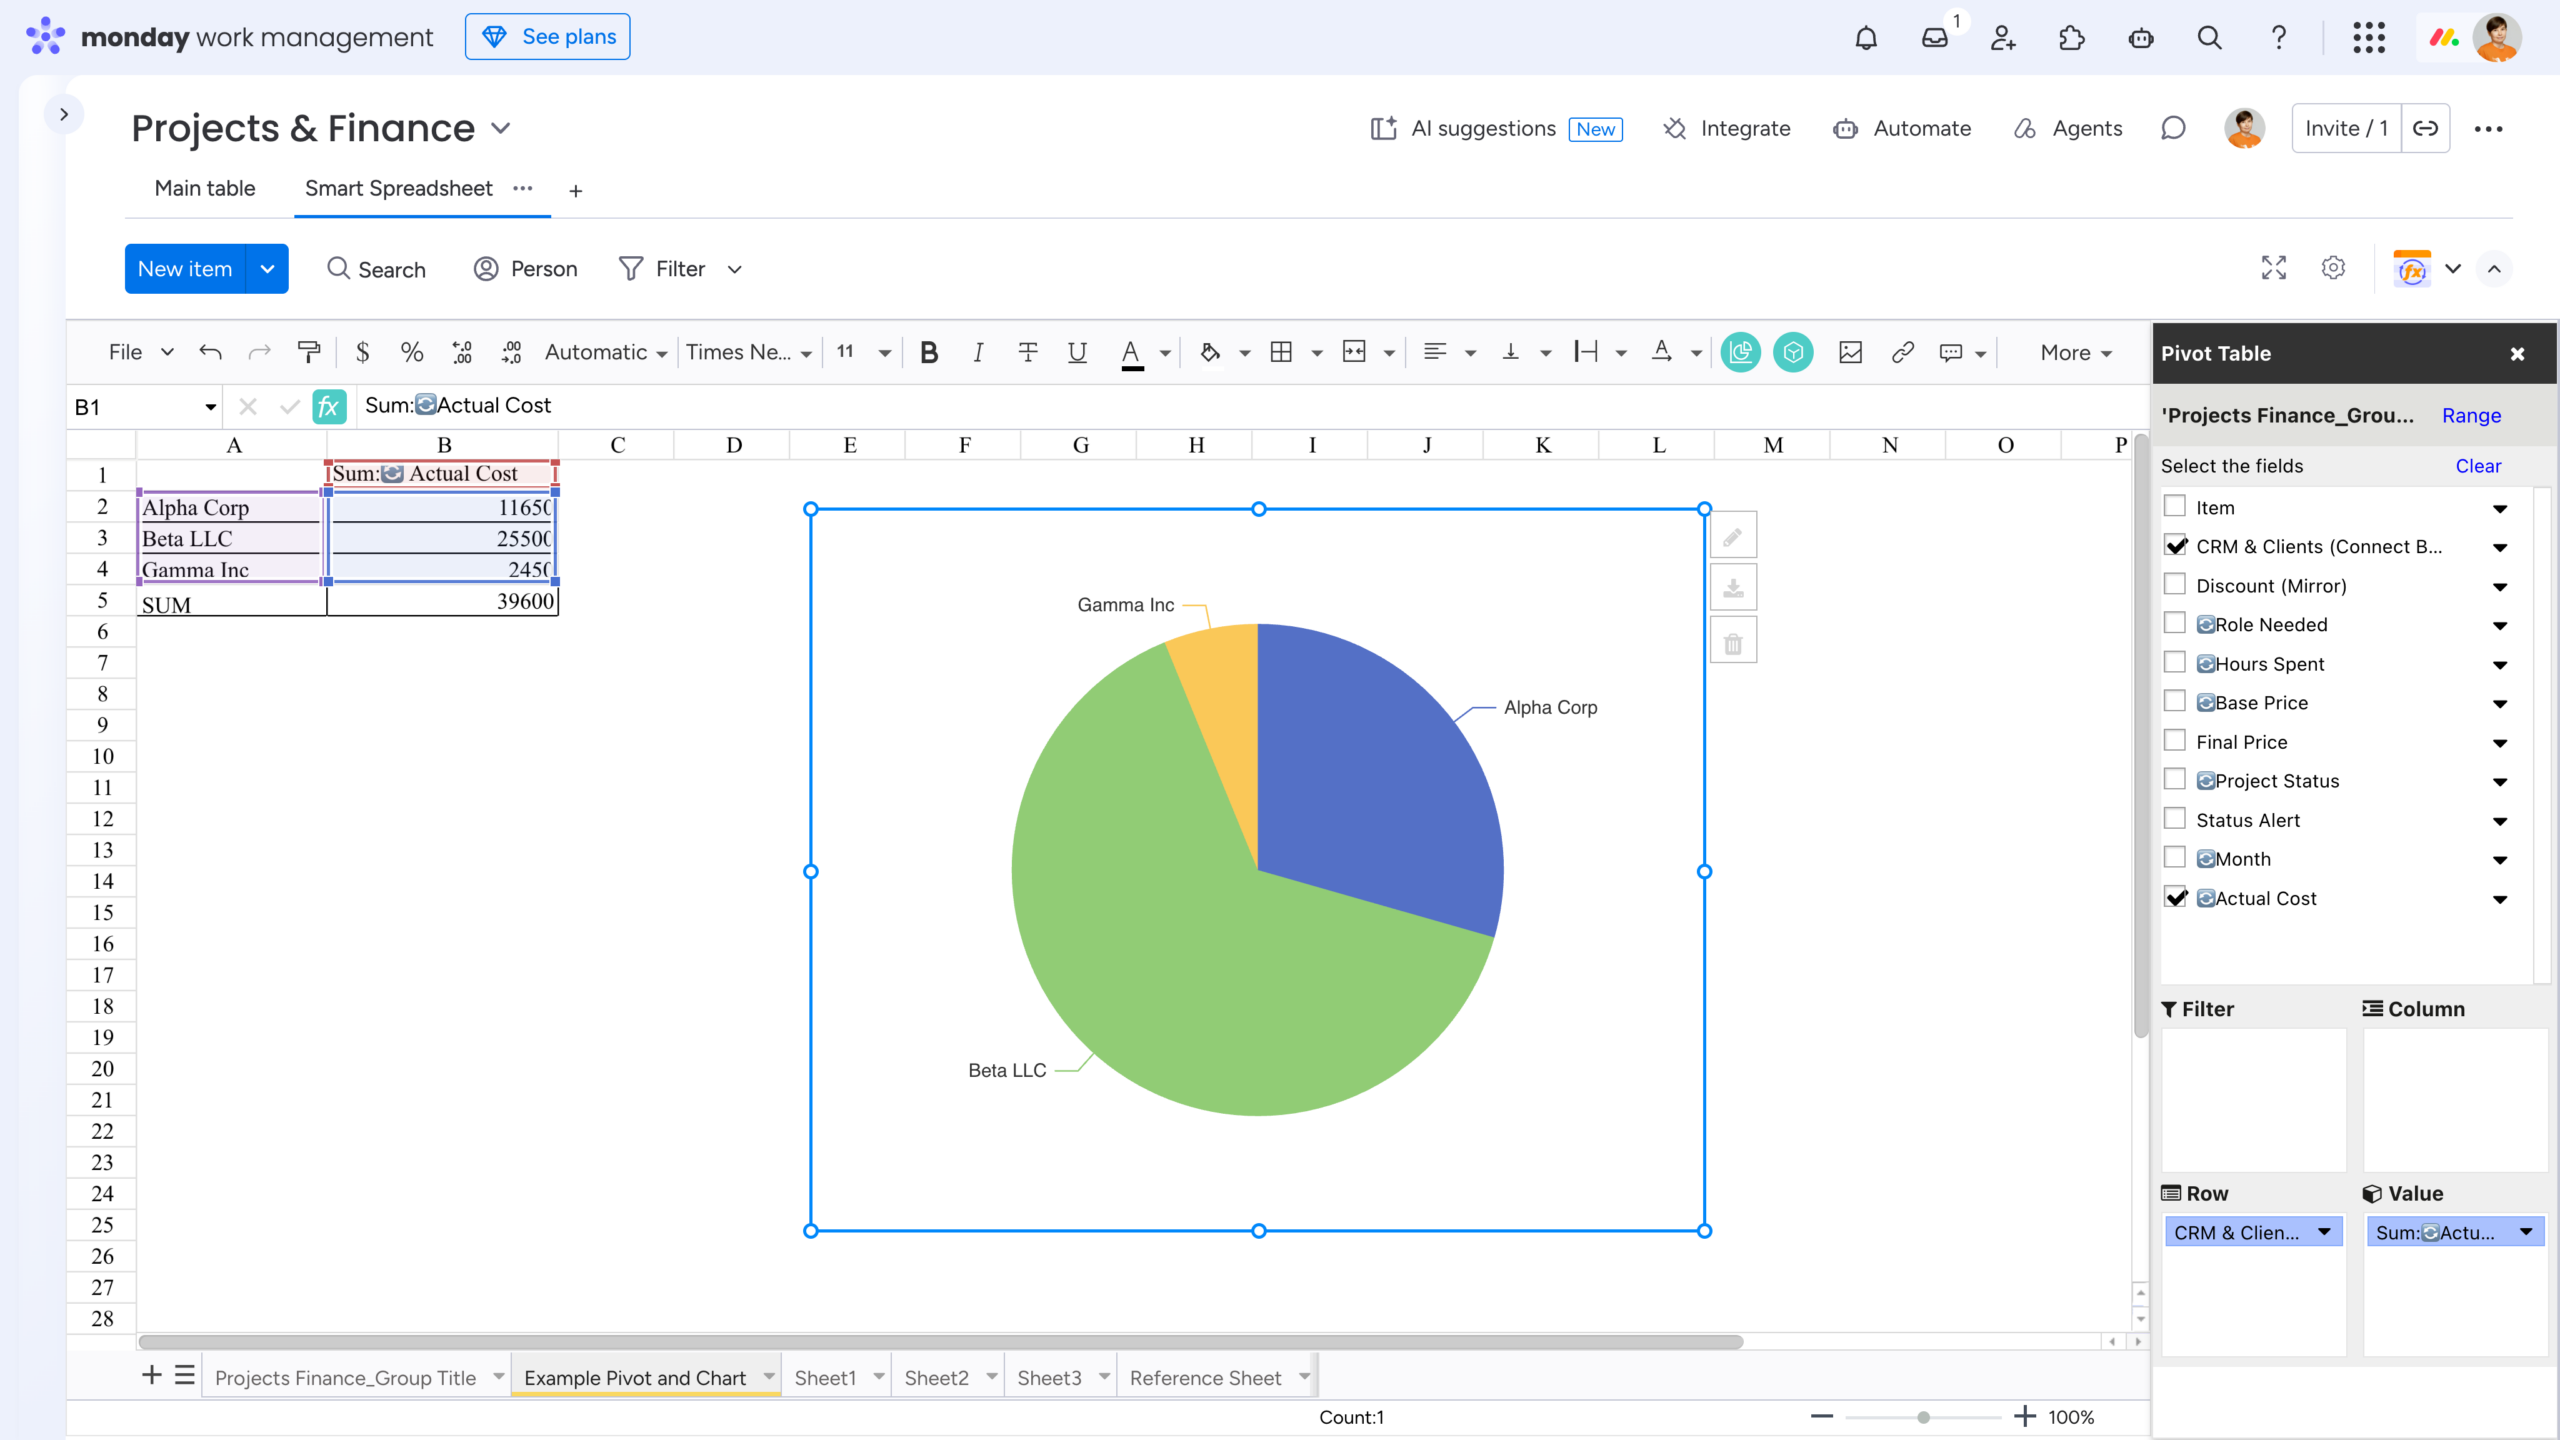The height and width of the screenshot is (1440, 2560).
Task: Apply currency dollar format
Action: tap(362, 352)
